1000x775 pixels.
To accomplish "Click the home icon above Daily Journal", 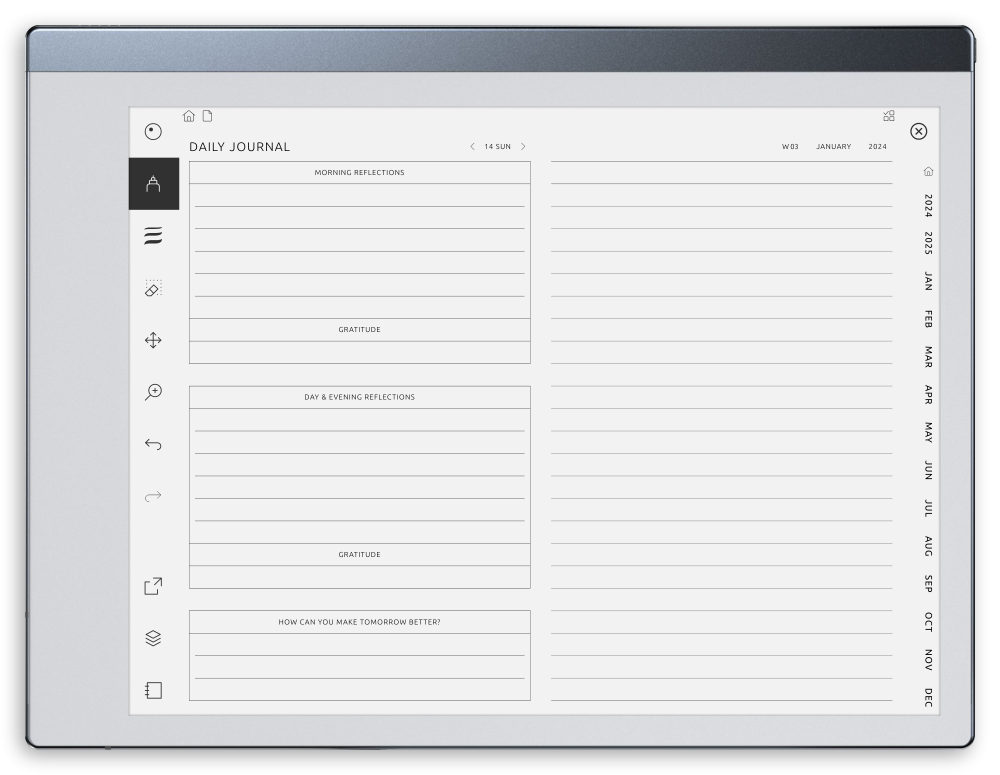I will pos(189,116).
